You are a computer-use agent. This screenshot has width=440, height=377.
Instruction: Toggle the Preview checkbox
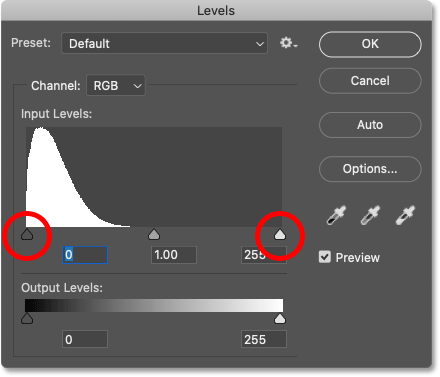(325, 257)
